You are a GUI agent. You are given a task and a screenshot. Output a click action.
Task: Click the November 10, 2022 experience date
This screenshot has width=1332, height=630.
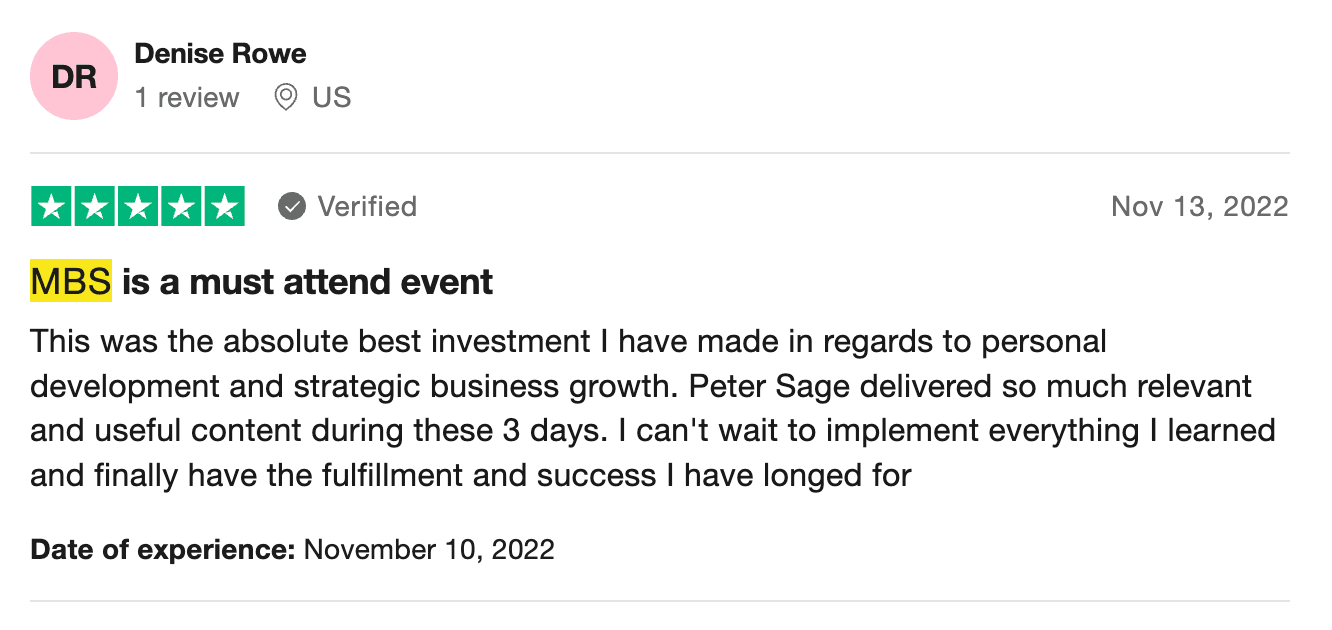pos(429,549)
